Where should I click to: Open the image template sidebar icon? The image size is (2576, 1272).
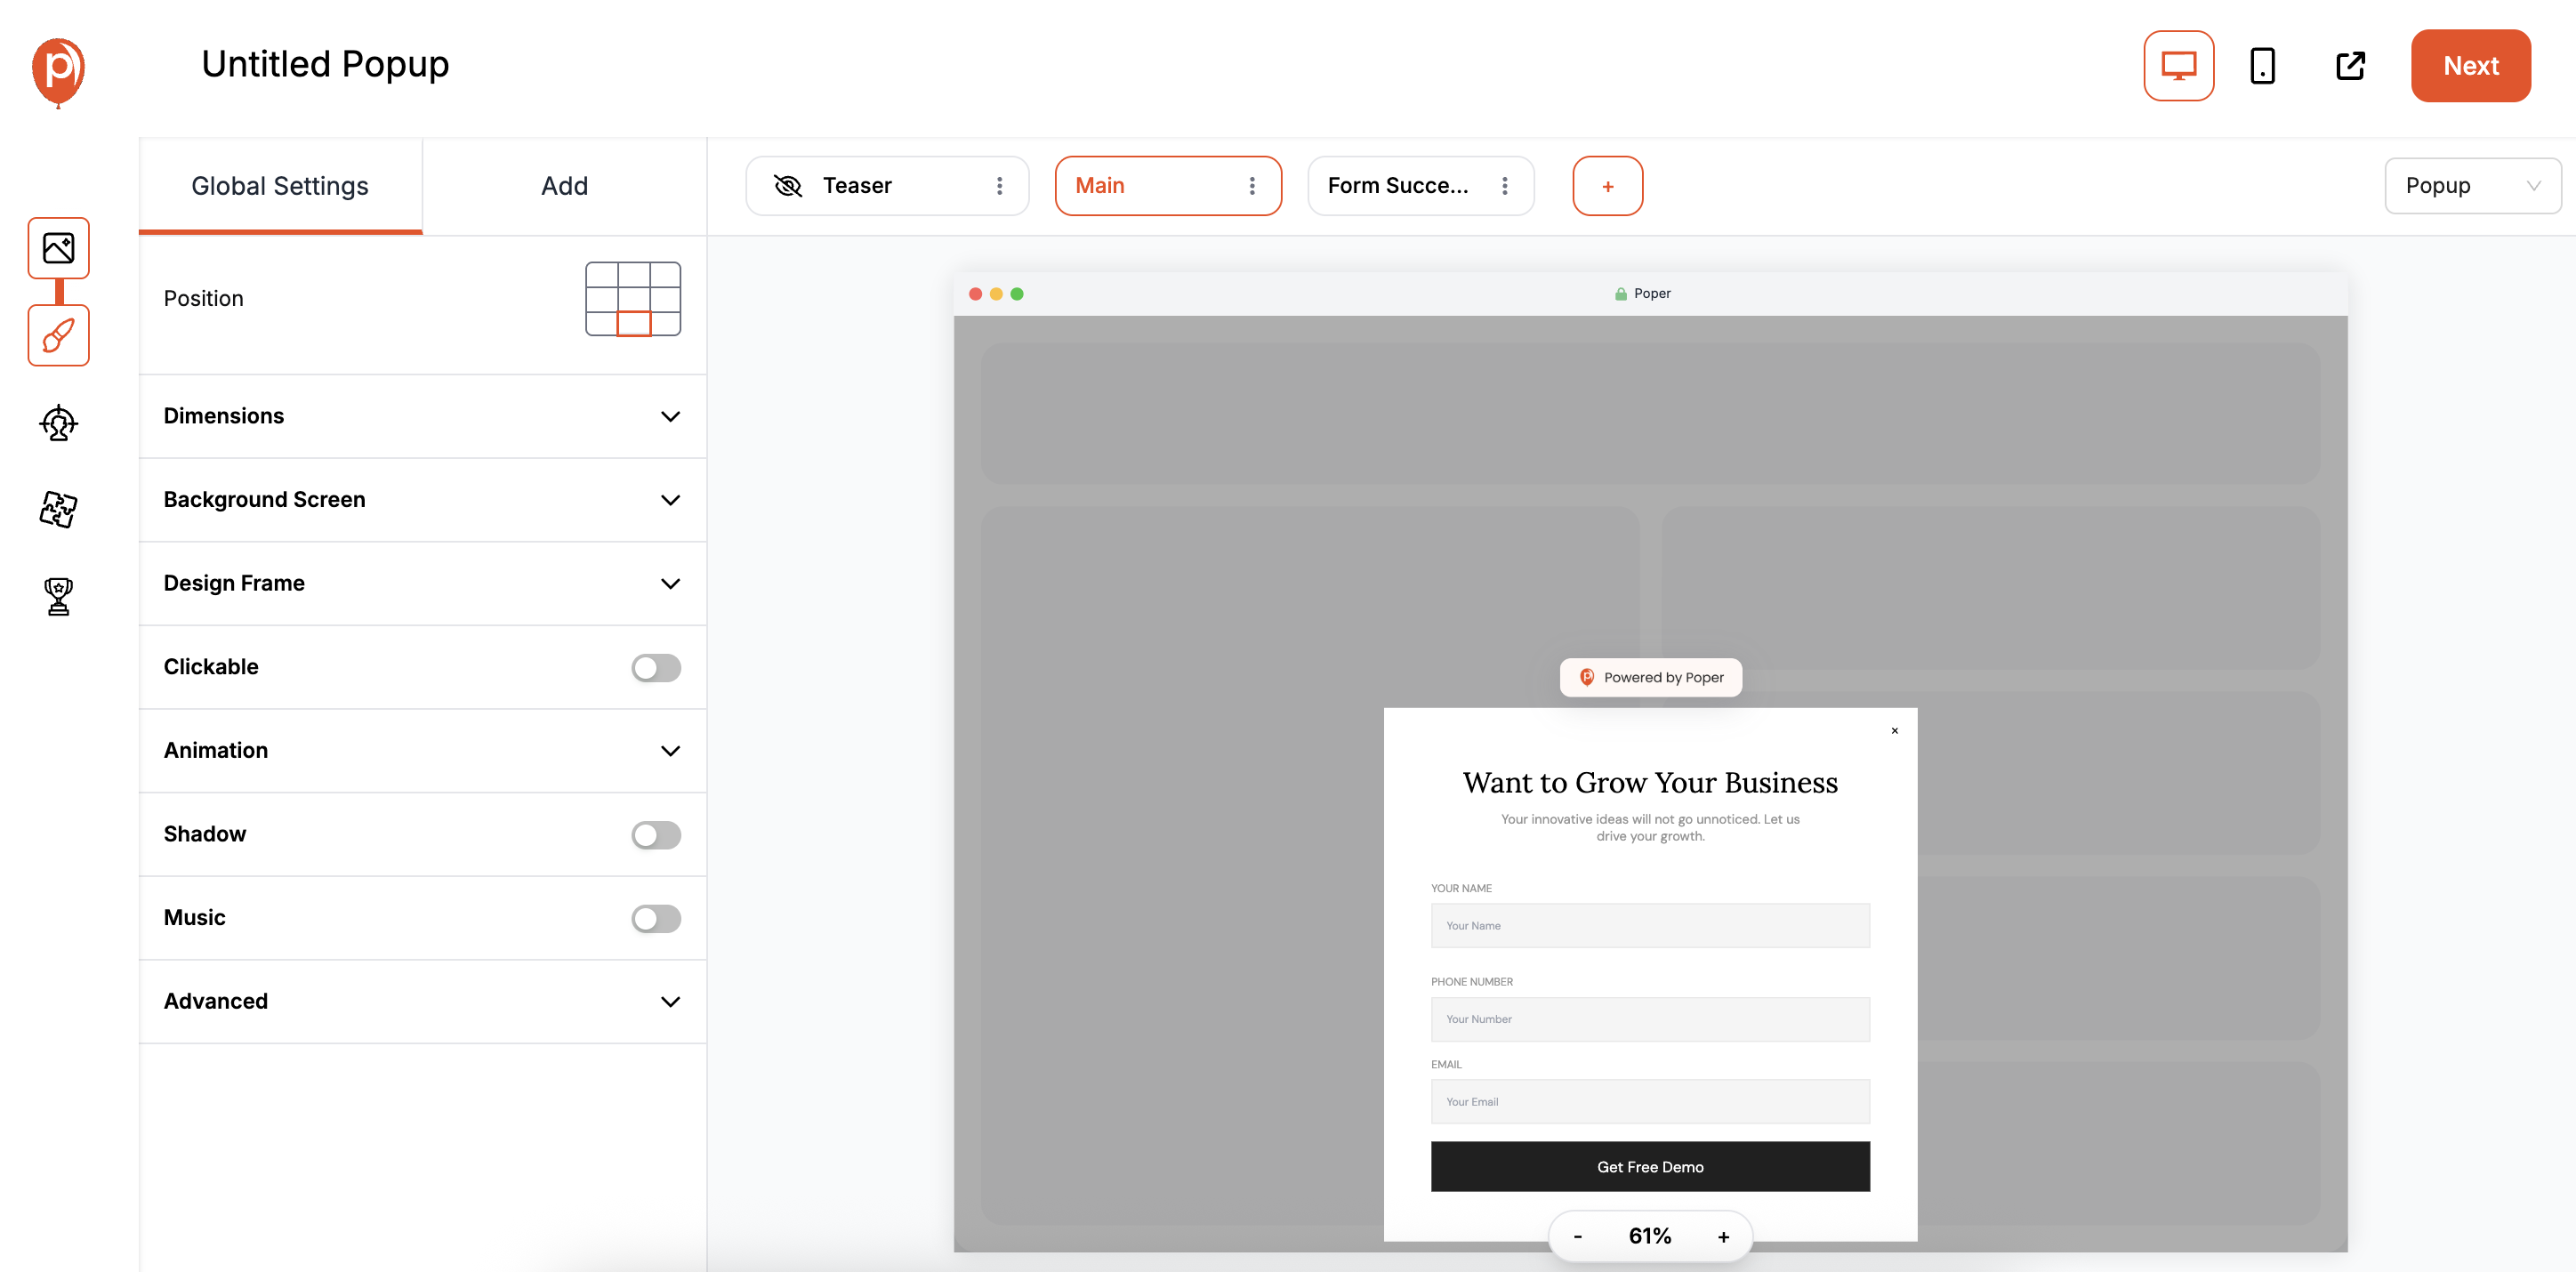[58, 248]
